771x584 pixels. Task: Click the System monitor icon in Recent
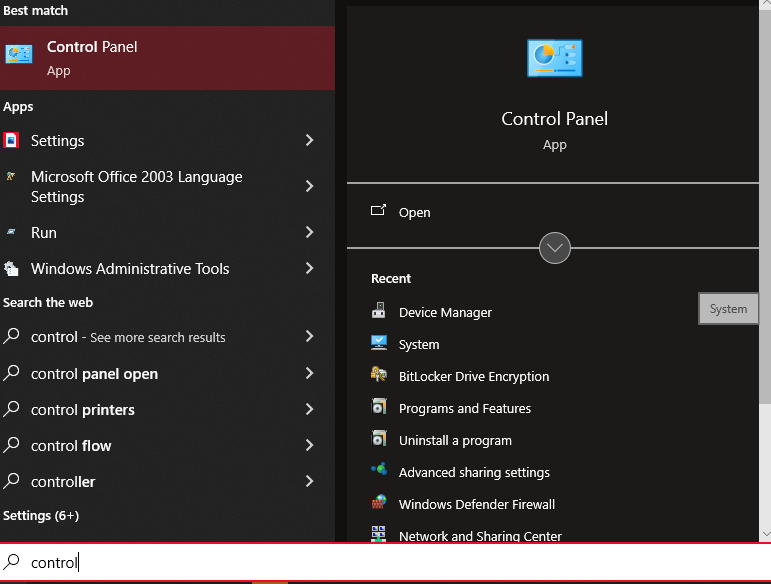(x=379, y=343)
